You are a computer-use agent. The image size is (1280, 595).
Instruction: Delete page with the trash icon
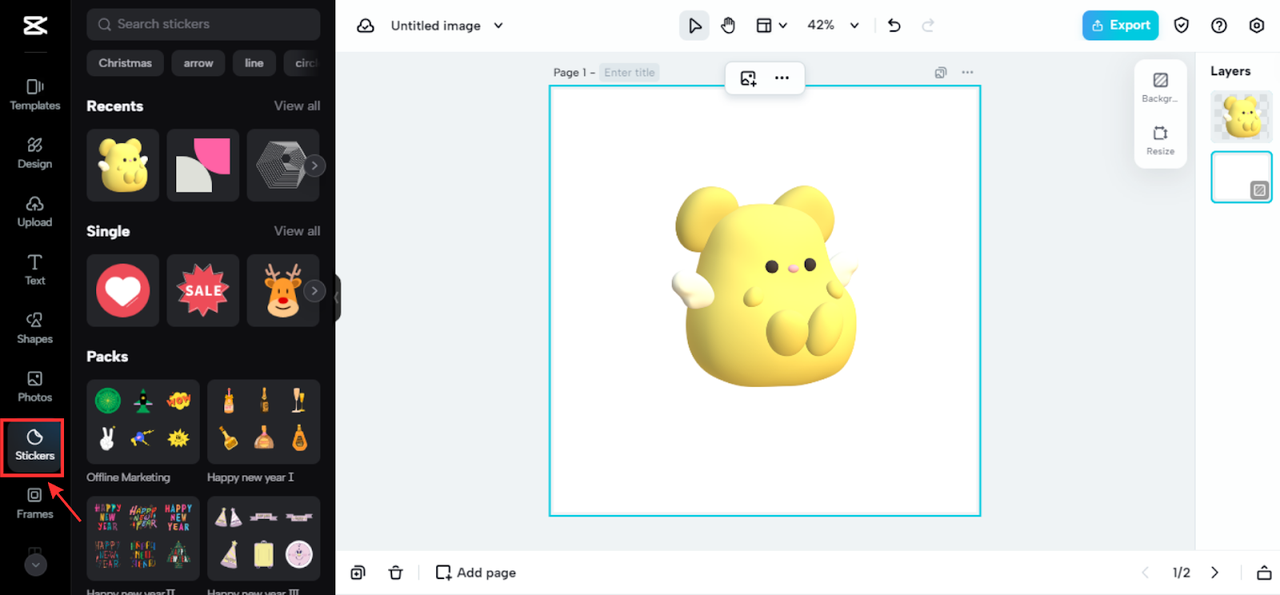[x=396, y=573]
